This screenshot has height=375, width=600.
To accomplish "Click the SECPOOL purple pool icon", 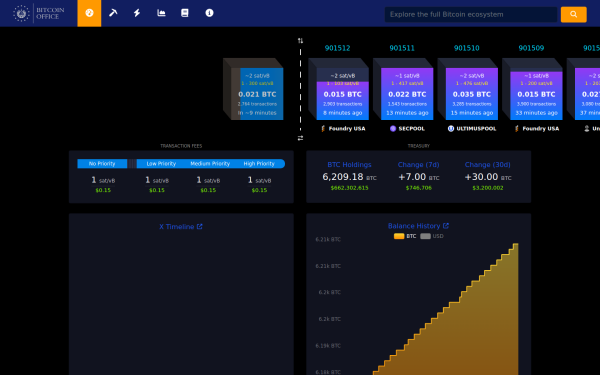I will [x=393, y=129].
